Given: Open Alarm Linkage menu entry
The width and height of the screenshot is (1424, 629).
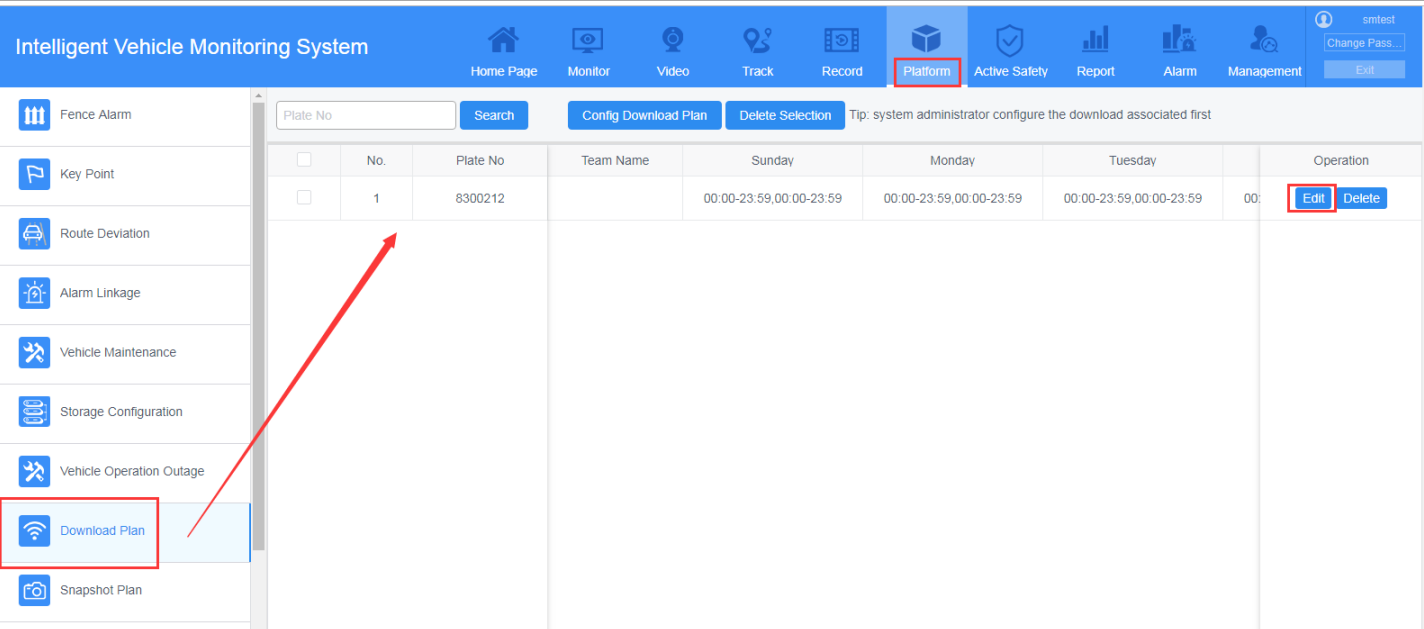Looking at the screenshot, I should pos(125,294).
